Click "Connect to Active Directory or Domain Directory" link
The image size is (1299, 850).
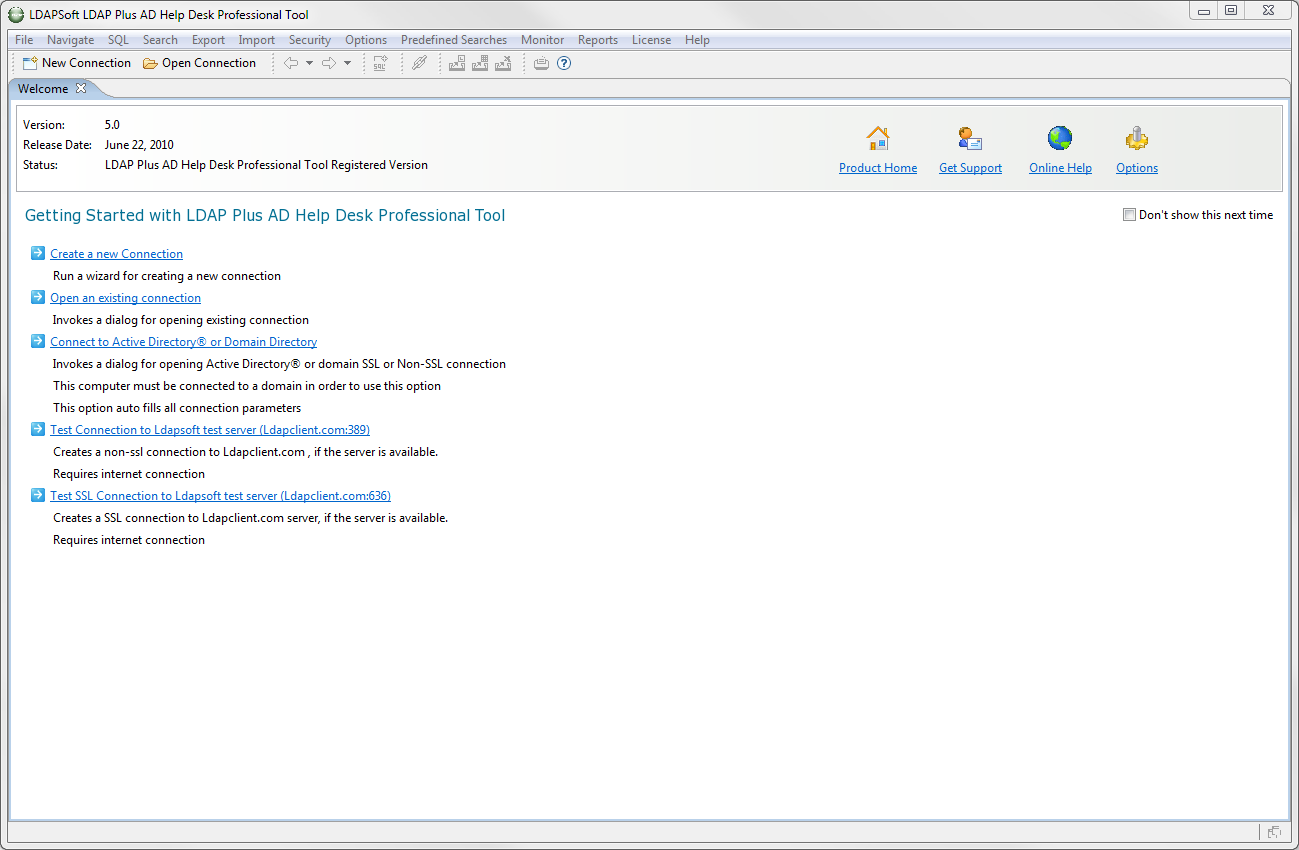[183, 342]
